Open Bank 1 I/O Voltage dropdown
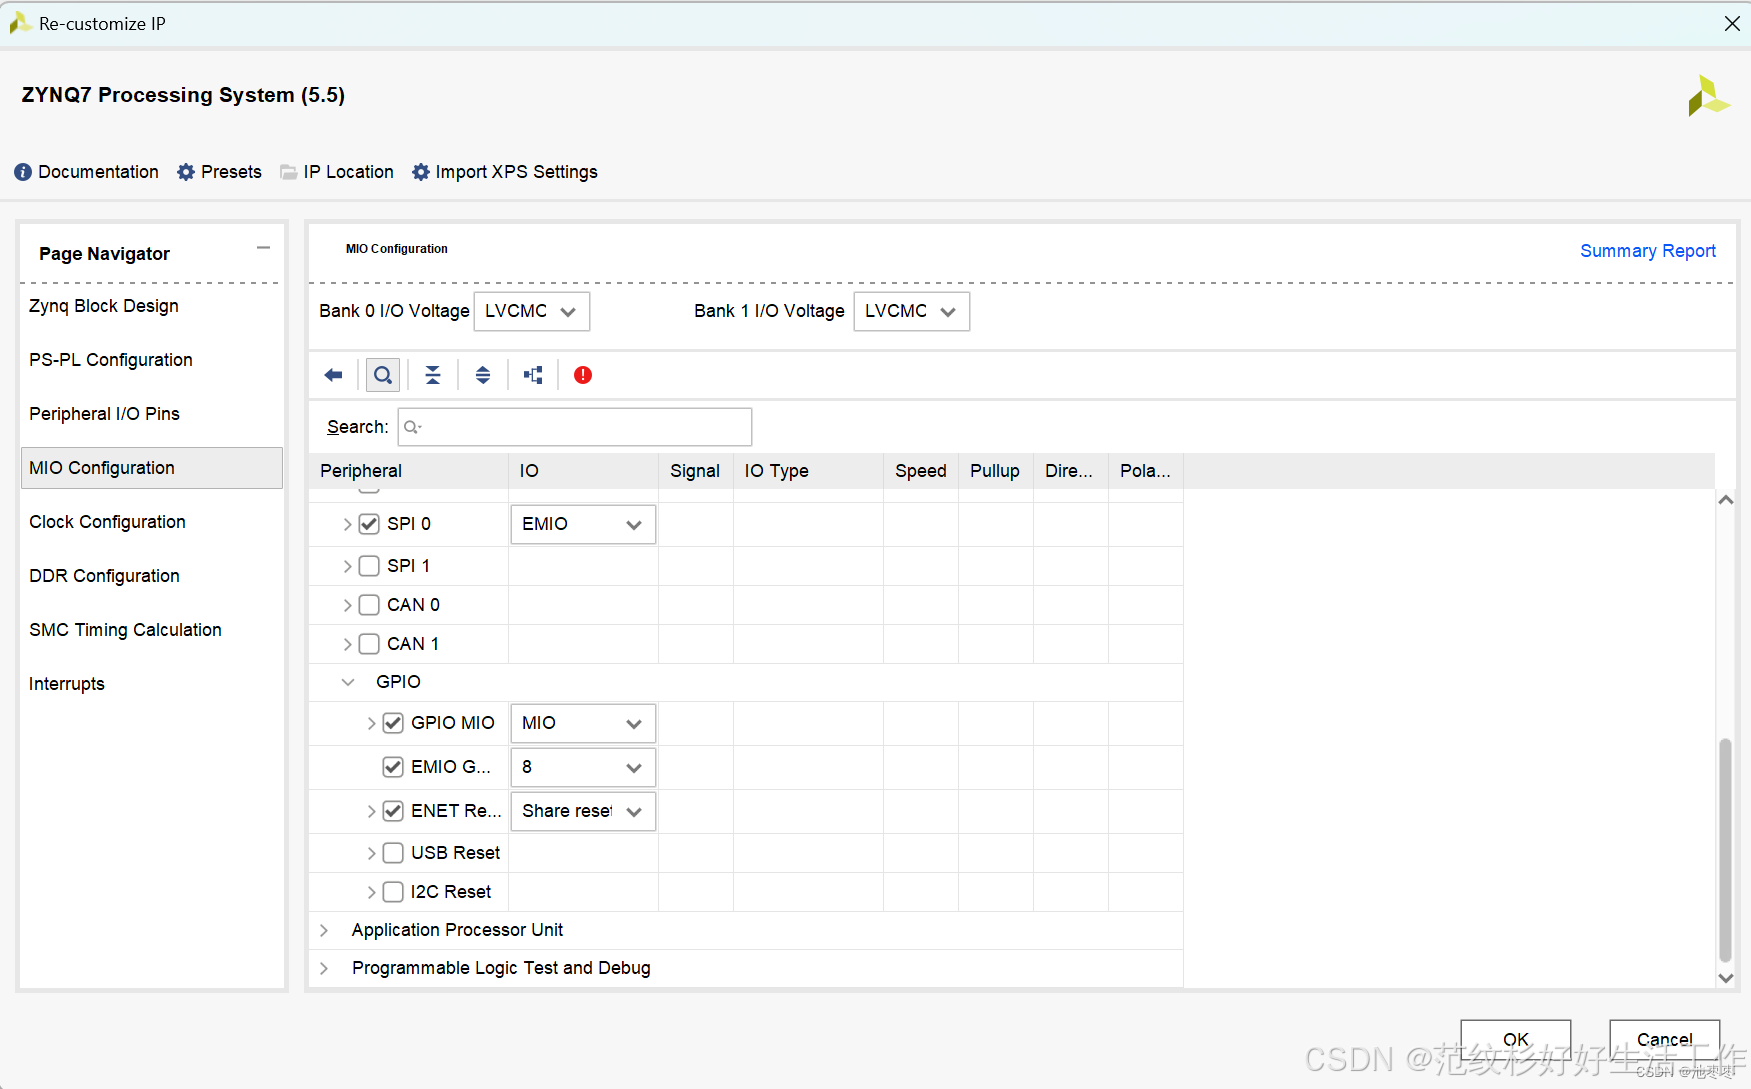 point(912,311)
